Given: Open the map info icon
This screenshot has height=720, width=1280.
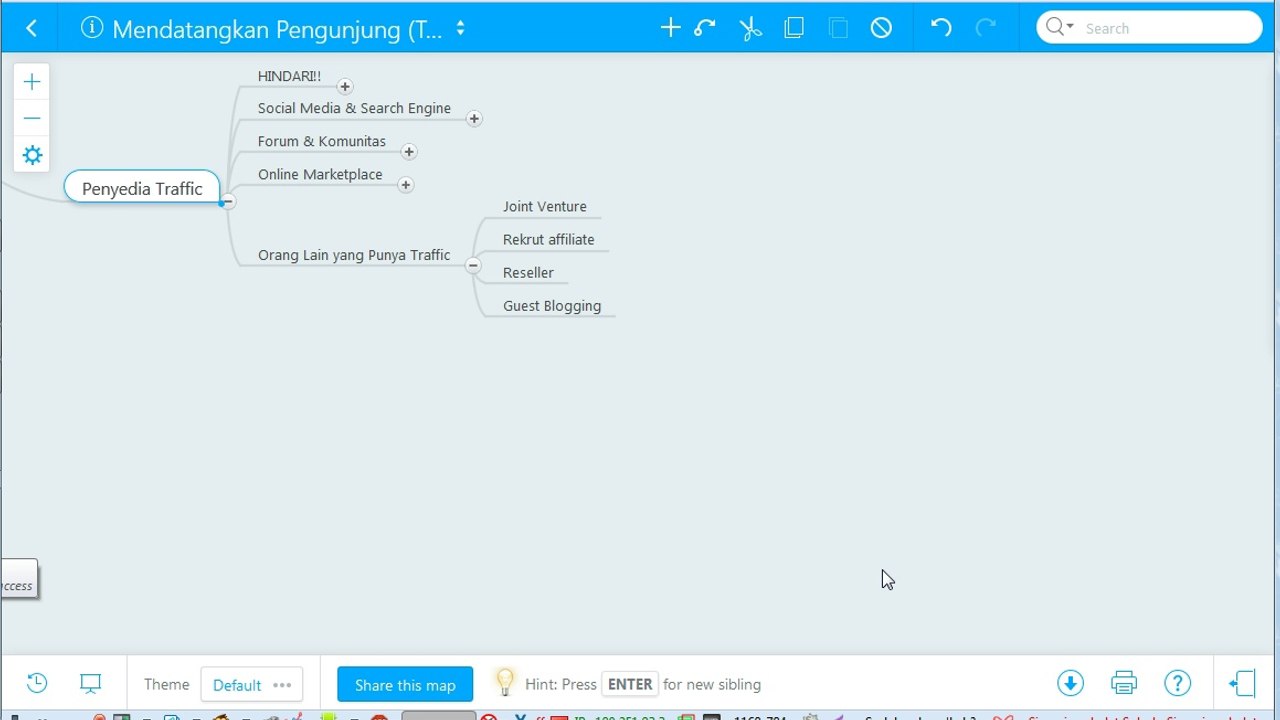Looking at the screenshot, I should coord(92,28).
